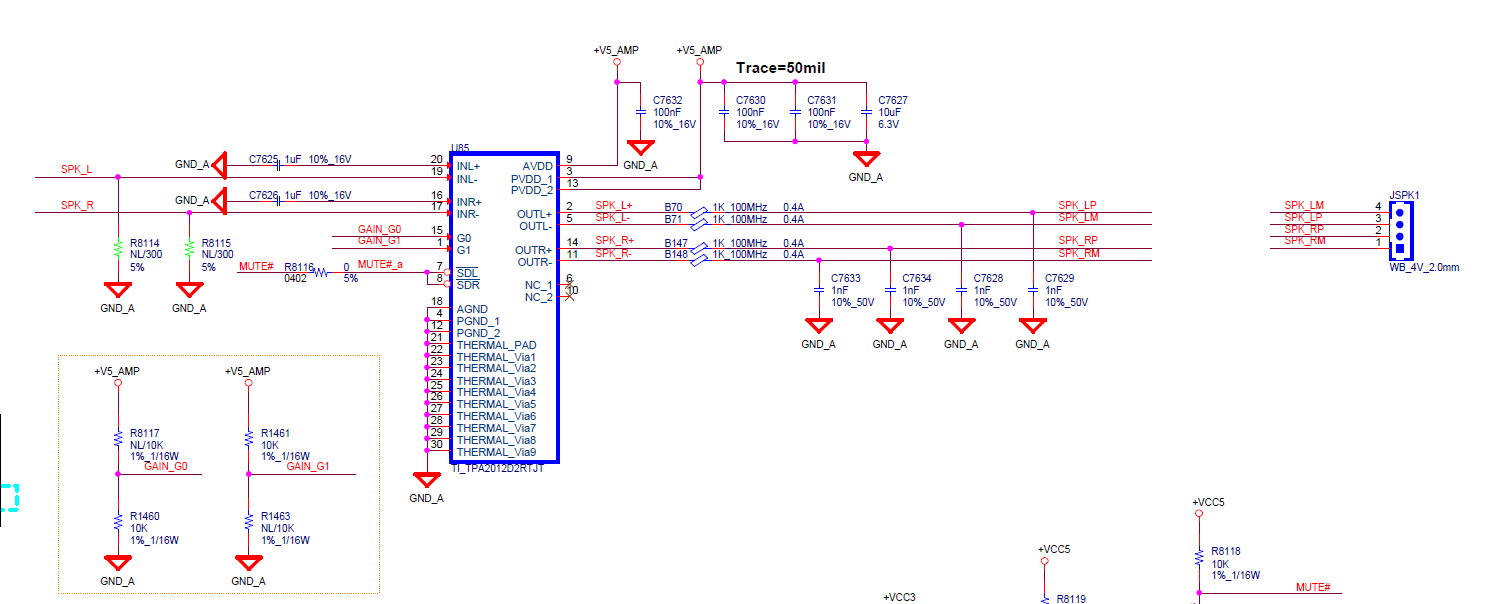This screenshot has height=604, width=1496.
Task: Select the C7627 10uF capacitor symbol
Action: 866,112
